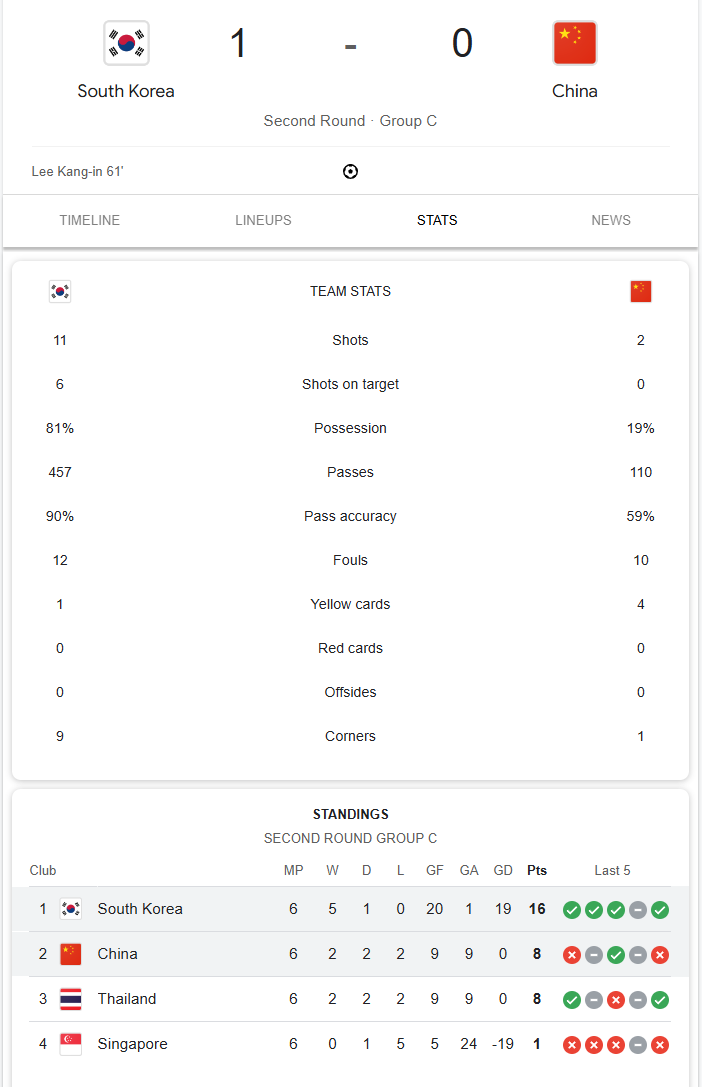
Task: Go to the News tab
Action: pos(611,221)
